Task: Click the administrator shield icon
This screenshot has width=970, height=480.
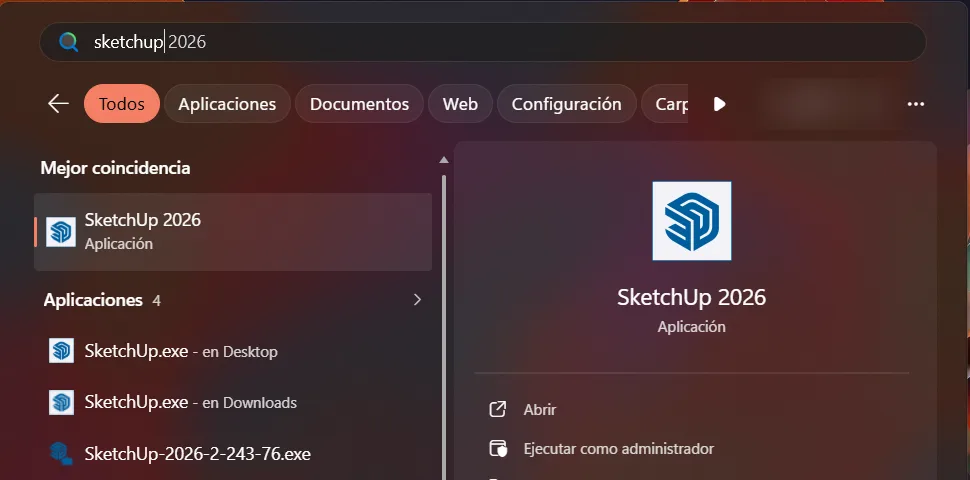Action: tap(498, 448)
